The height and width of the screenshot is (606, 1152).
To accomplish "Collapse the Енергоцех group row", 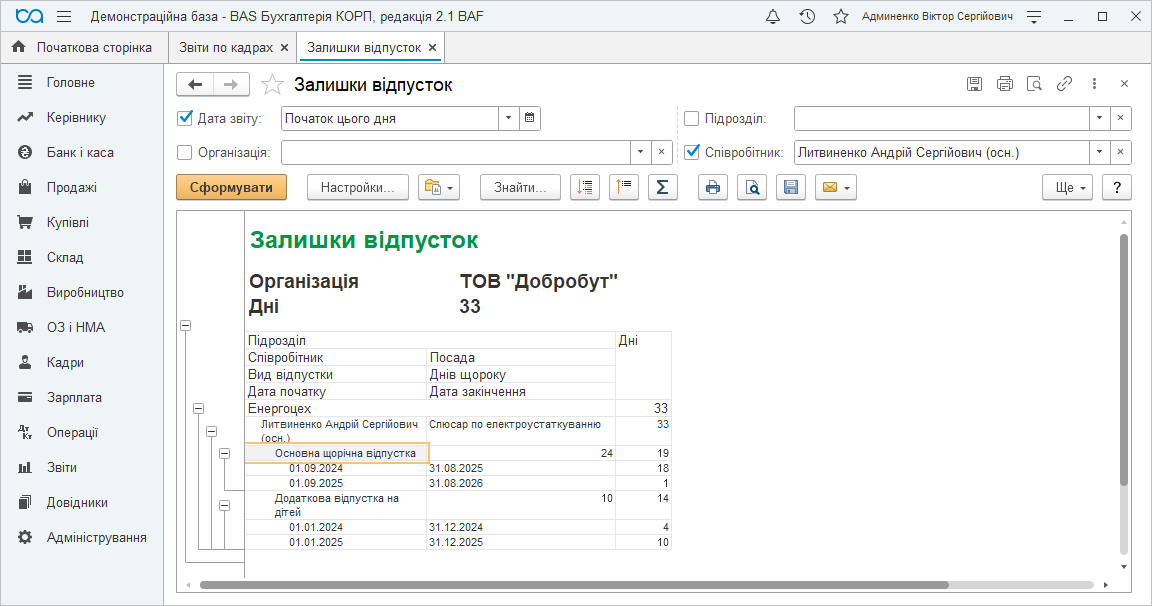I will [198, 408].
